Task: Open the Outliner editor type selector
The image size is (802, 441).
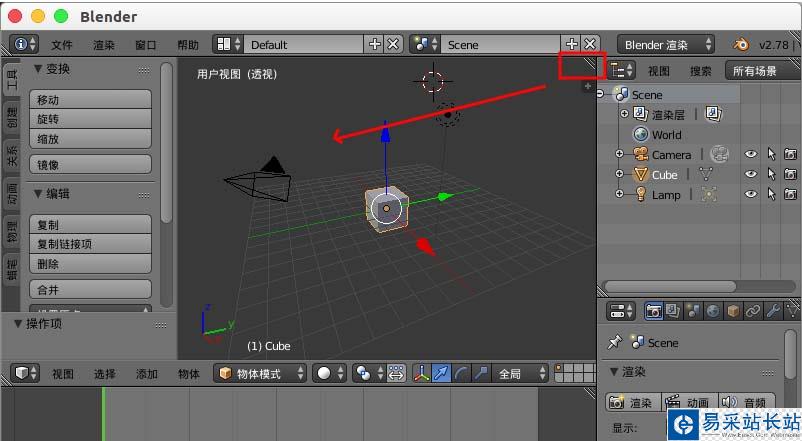Action: tap(622, 70)
